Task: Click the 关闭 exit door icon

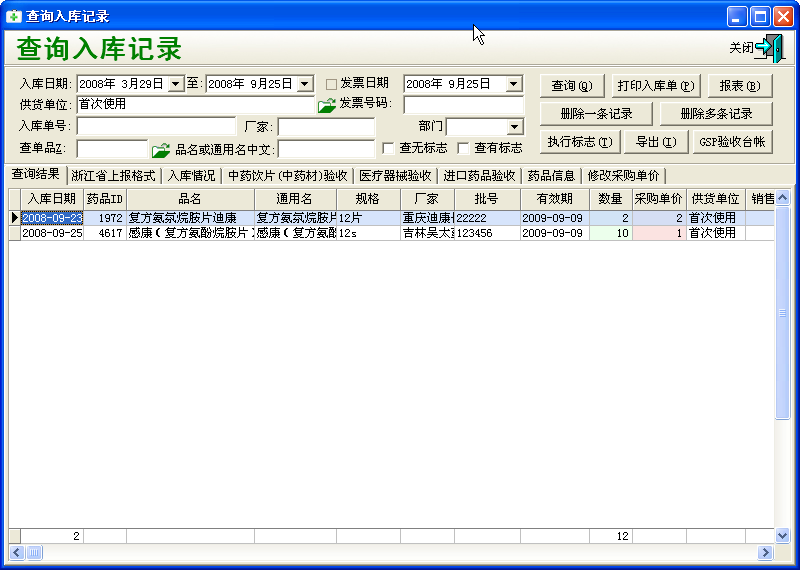Action: click(x=769, y=48)
